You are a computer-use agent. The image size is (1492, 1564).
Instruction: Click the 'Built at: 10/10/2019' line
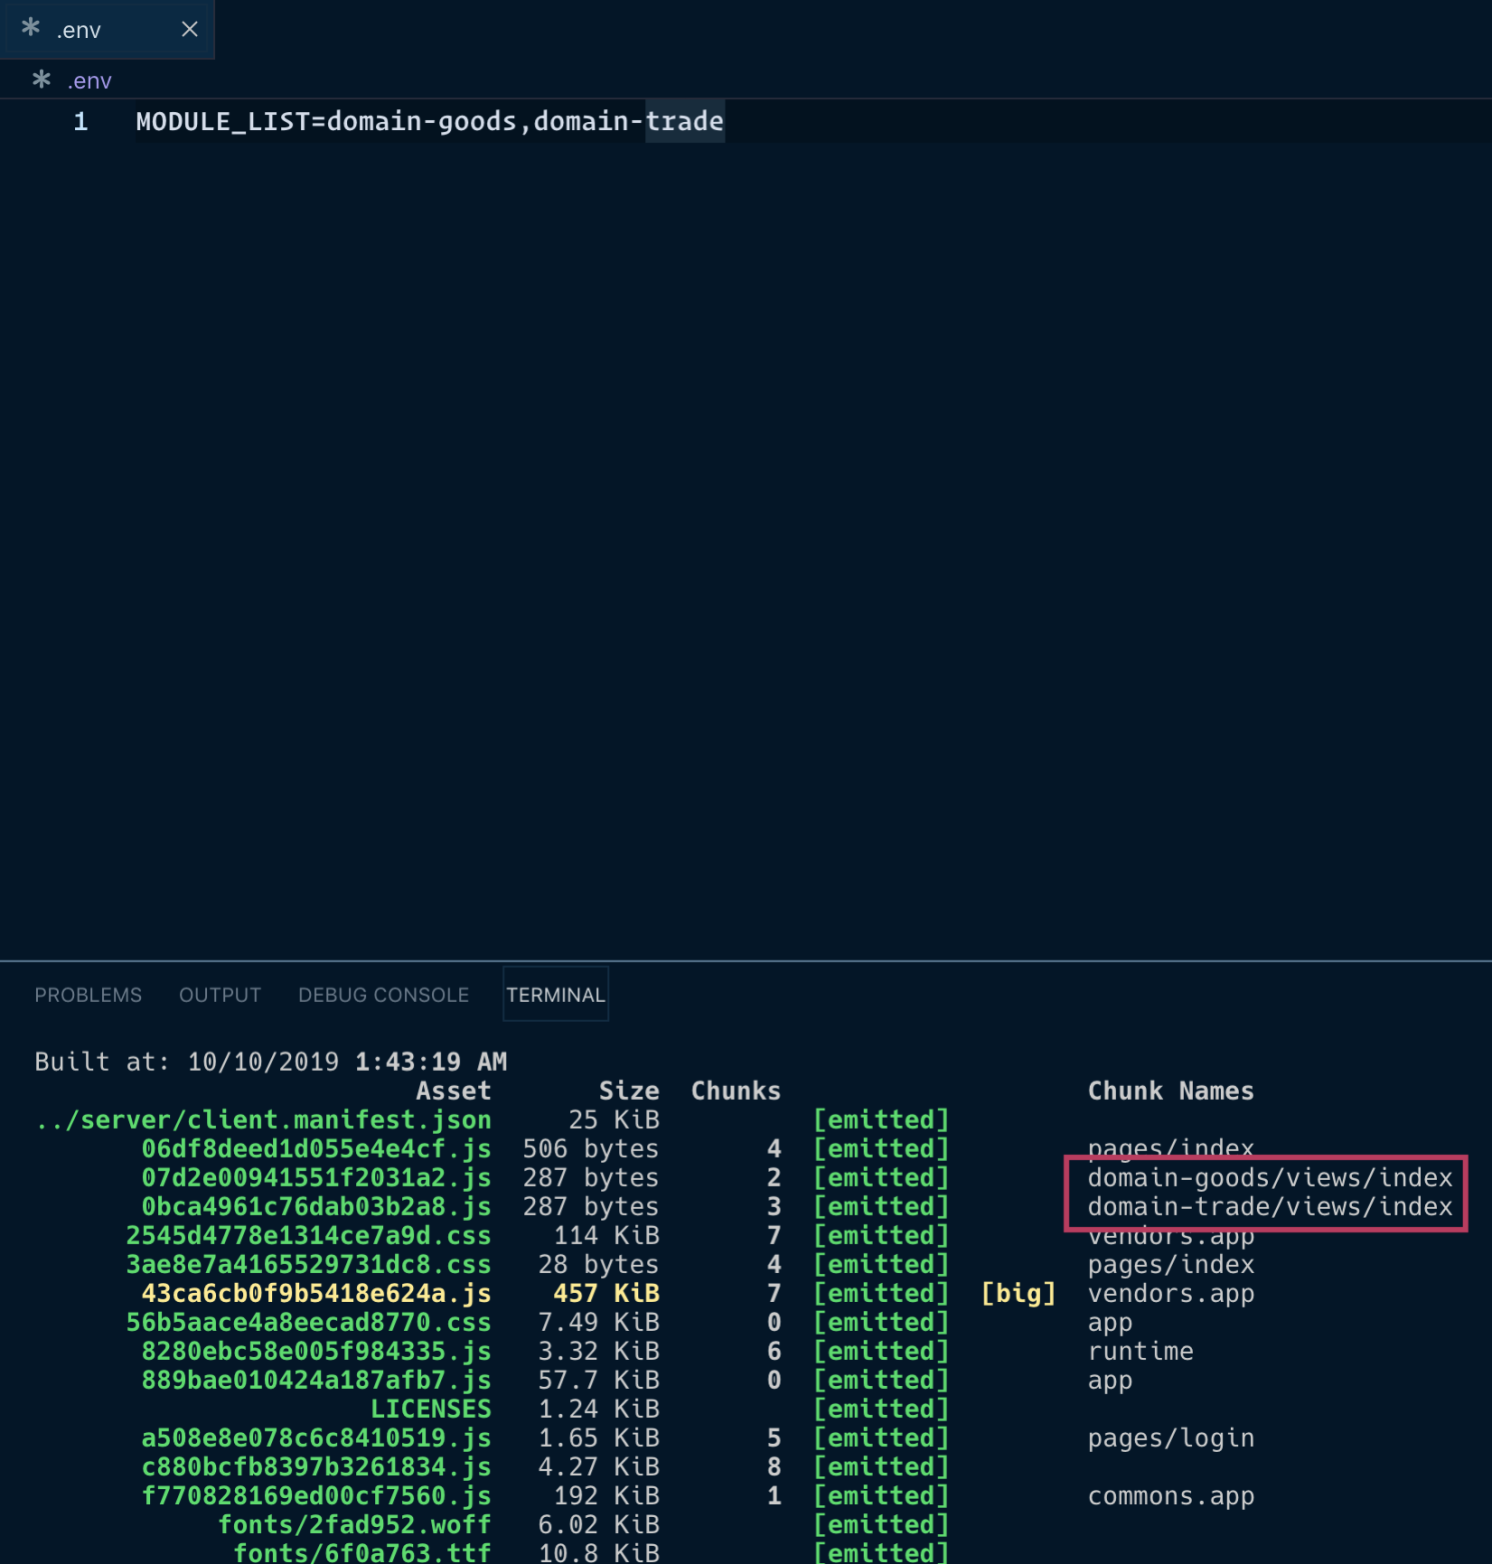[271, 1062]
